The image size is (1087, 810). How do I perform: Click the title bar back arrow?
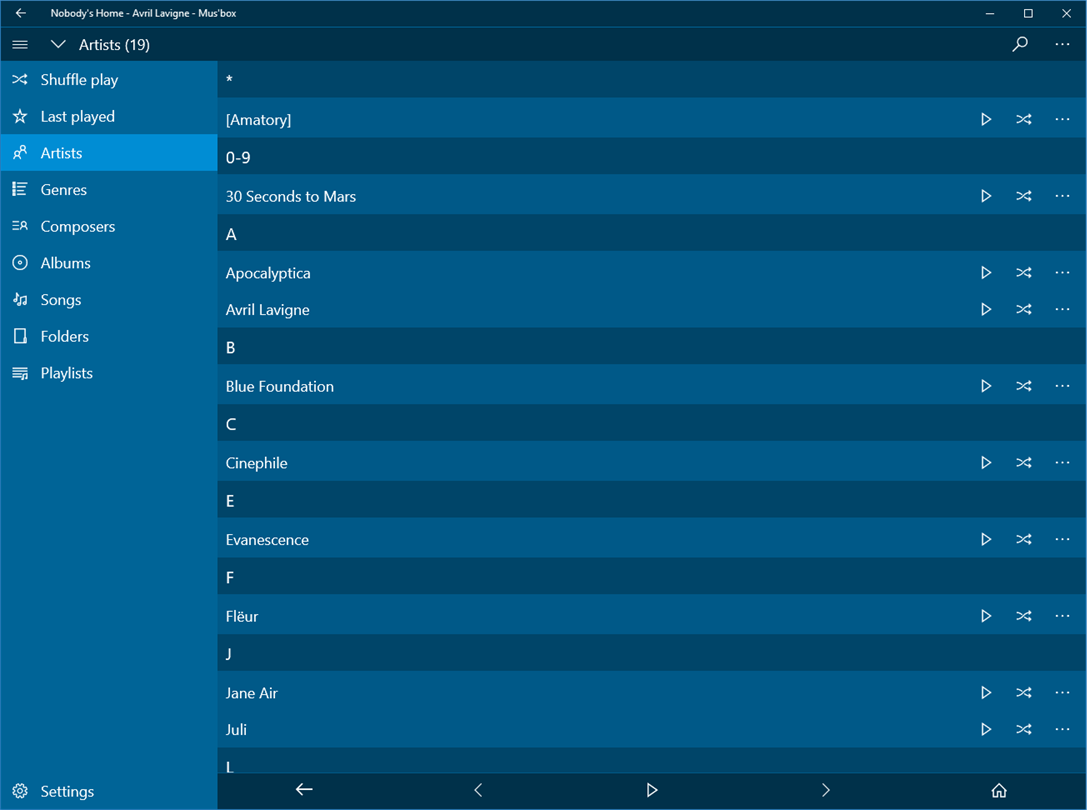tap(21, 13)
